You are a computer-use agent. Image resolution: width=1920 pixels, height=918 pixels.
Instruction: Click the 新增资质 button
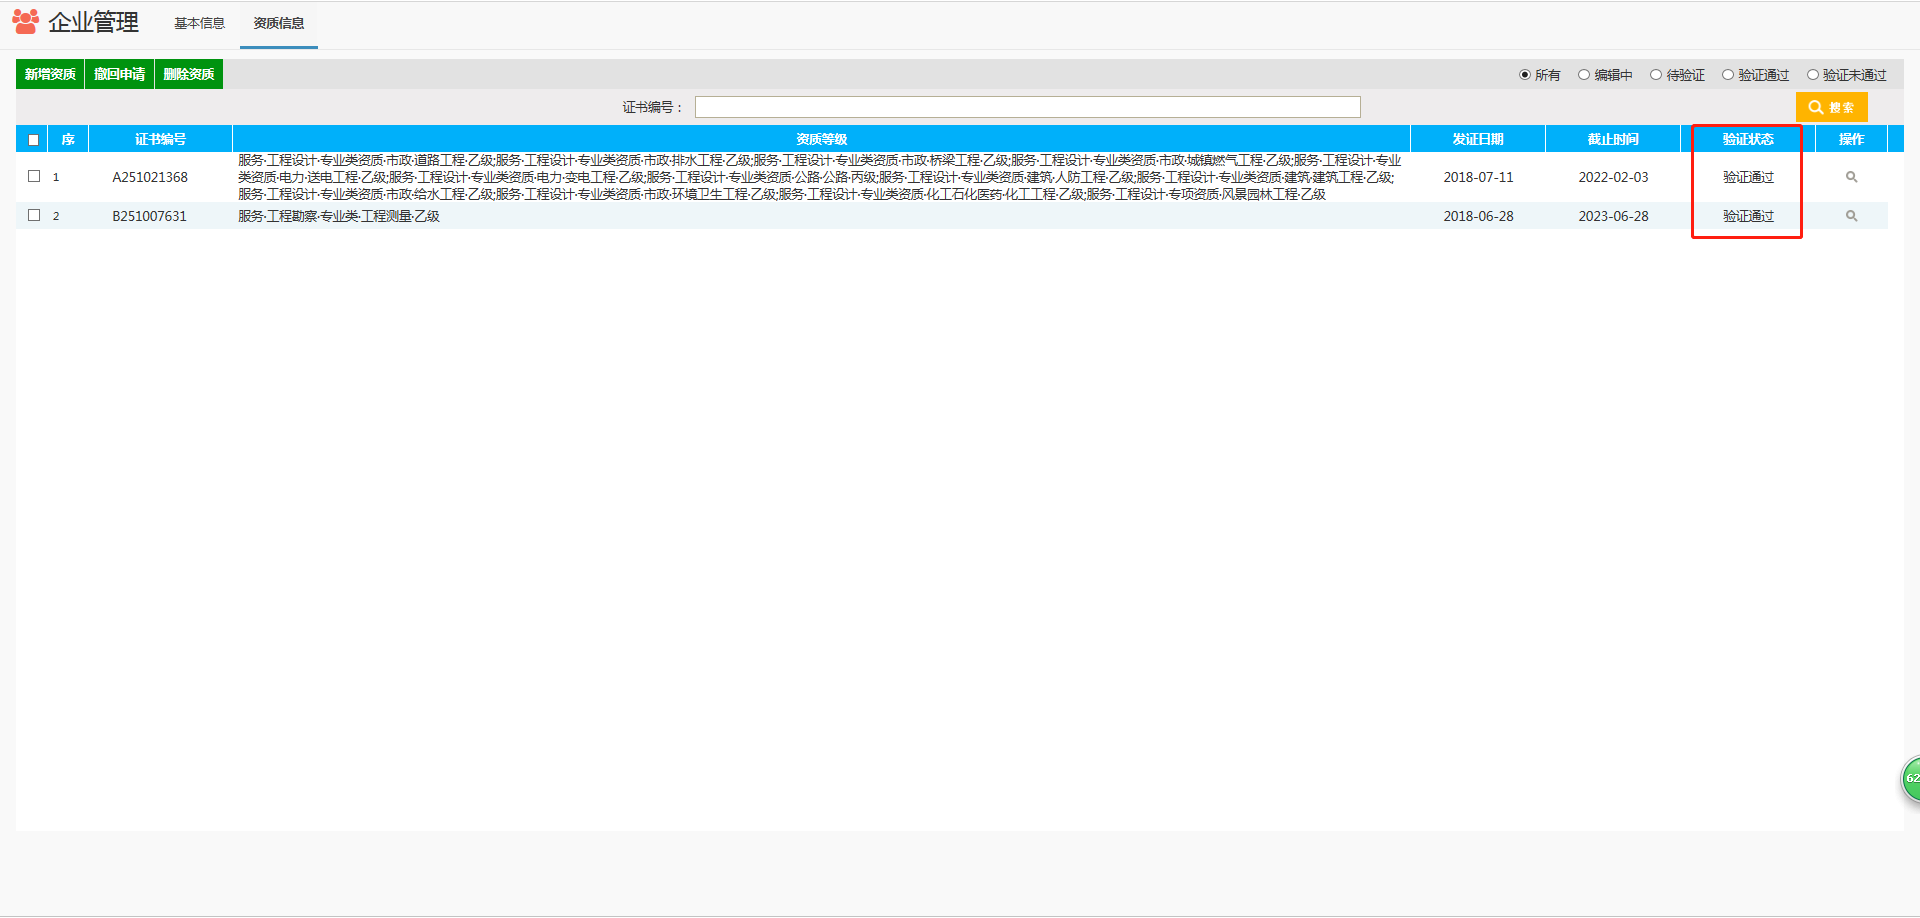point(50,74)
